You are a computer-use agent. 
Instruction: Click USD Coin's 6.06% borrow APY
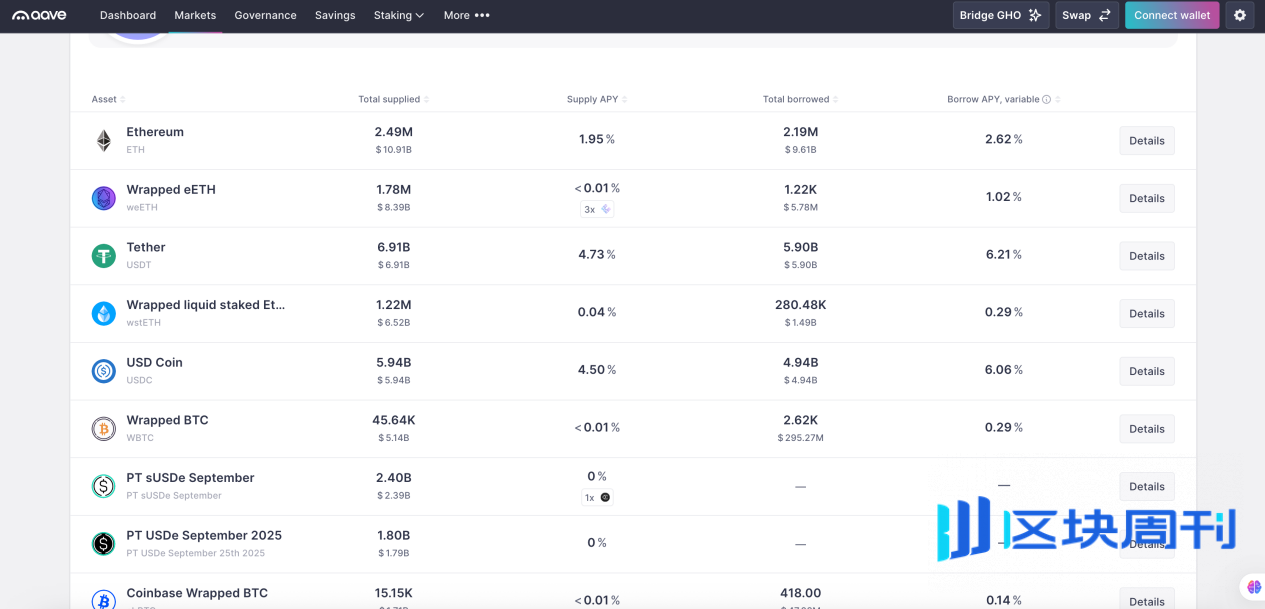1004,370
